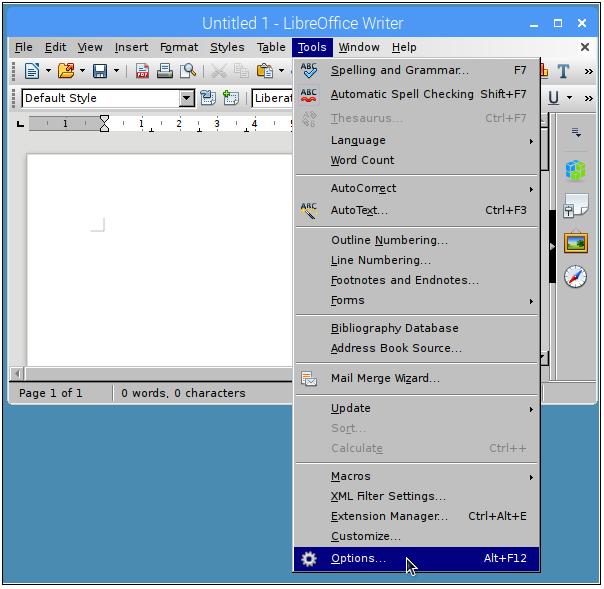This screenshot has height=589, width=604.
Task: Click the Save floppy disk icon
Action: 100,71
